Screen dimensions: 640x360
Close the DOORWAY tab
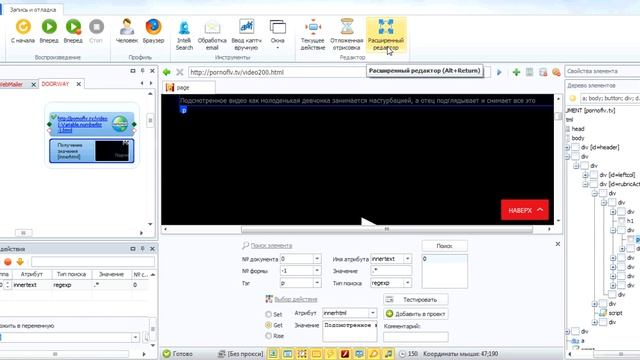coord(78,84)
